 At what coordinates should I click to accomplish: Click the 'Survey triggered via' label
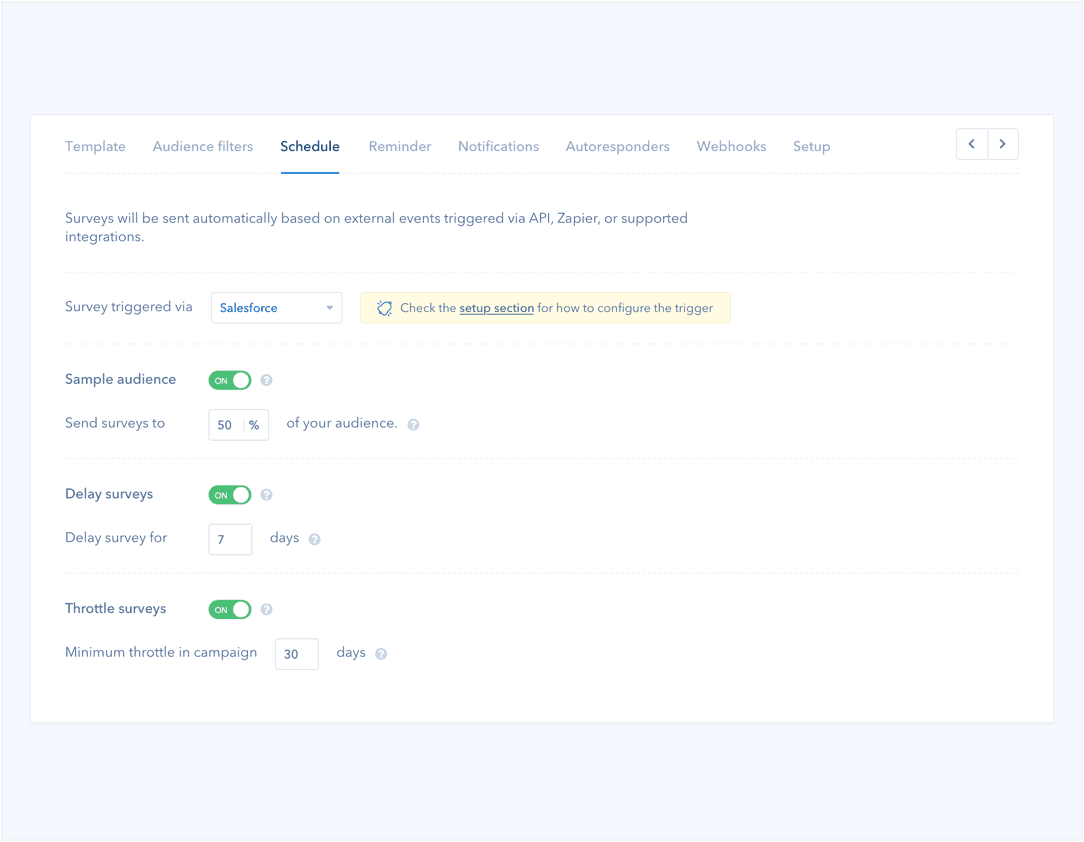click(129, 307)
